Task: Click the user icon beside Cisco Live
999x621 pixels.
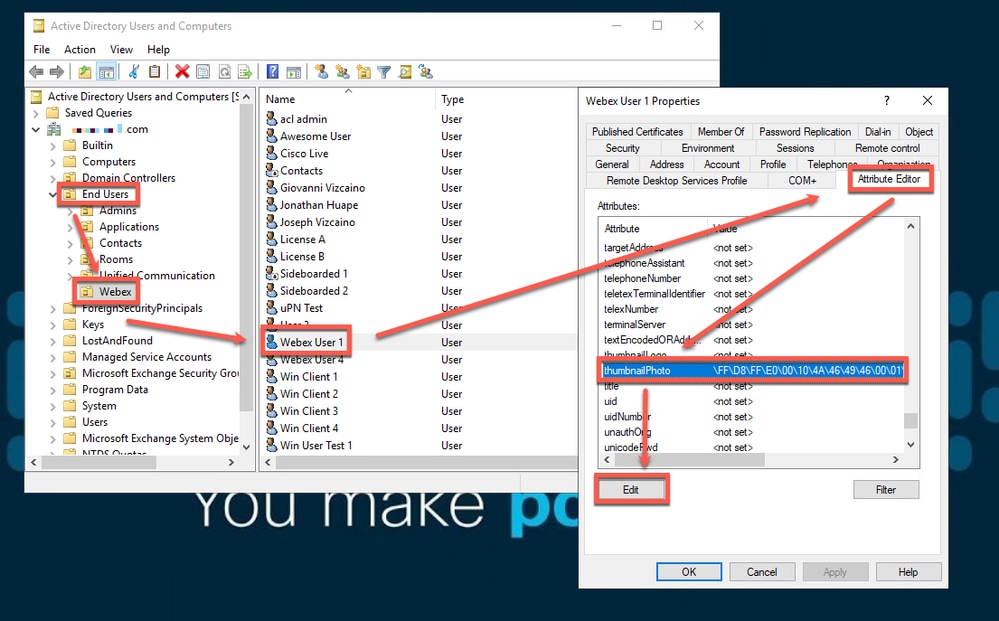Action: pos(271,153)
